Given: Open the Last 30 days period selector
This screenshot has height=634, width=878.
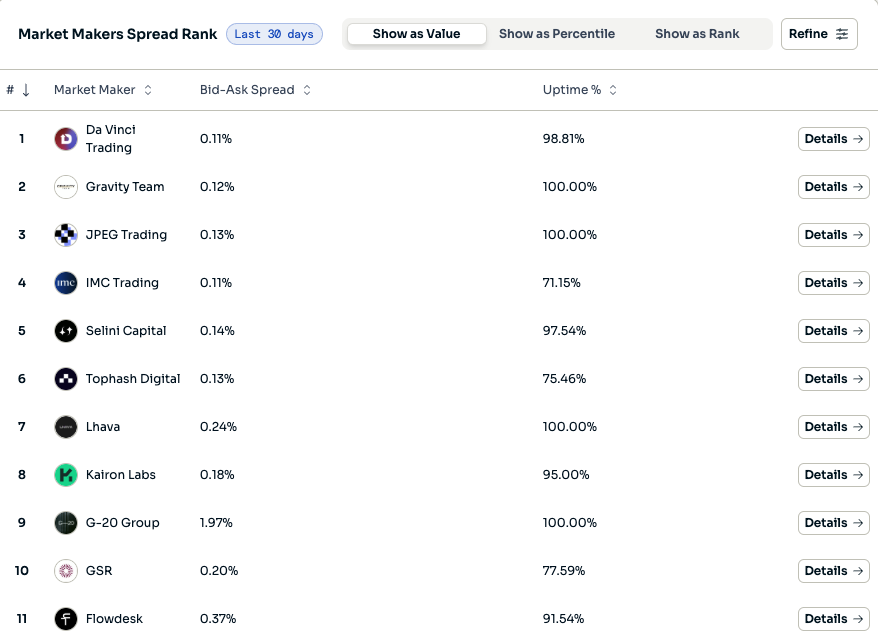Looking at the screenshot, I should [x=274, y=34].
